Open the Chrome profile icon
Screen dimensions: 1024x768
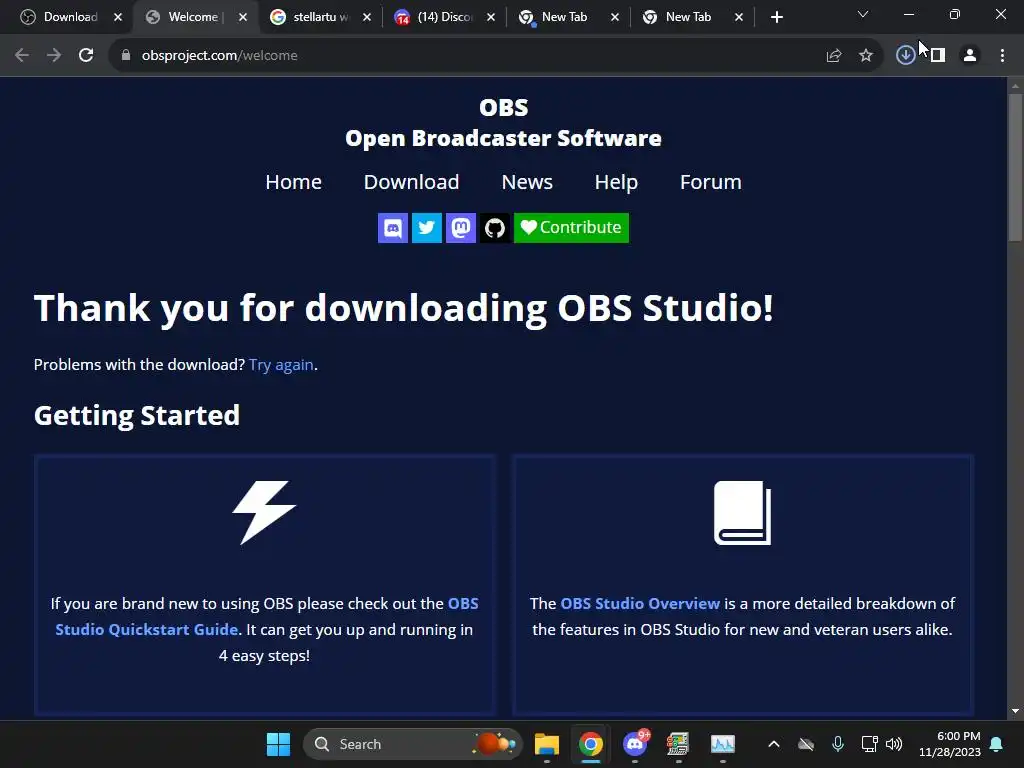pos(970,56)
